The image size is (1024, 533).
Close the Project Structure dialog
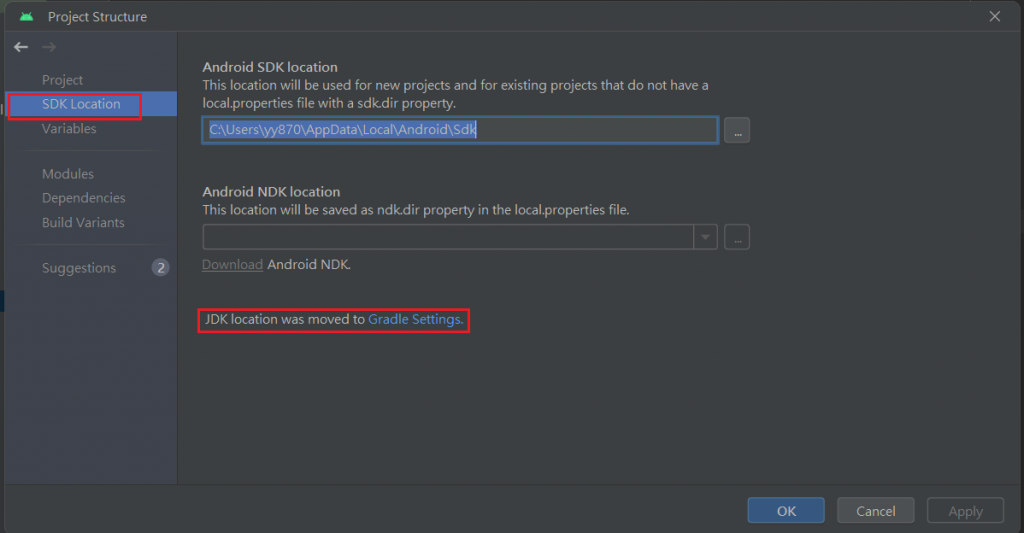tap(995, 16)
